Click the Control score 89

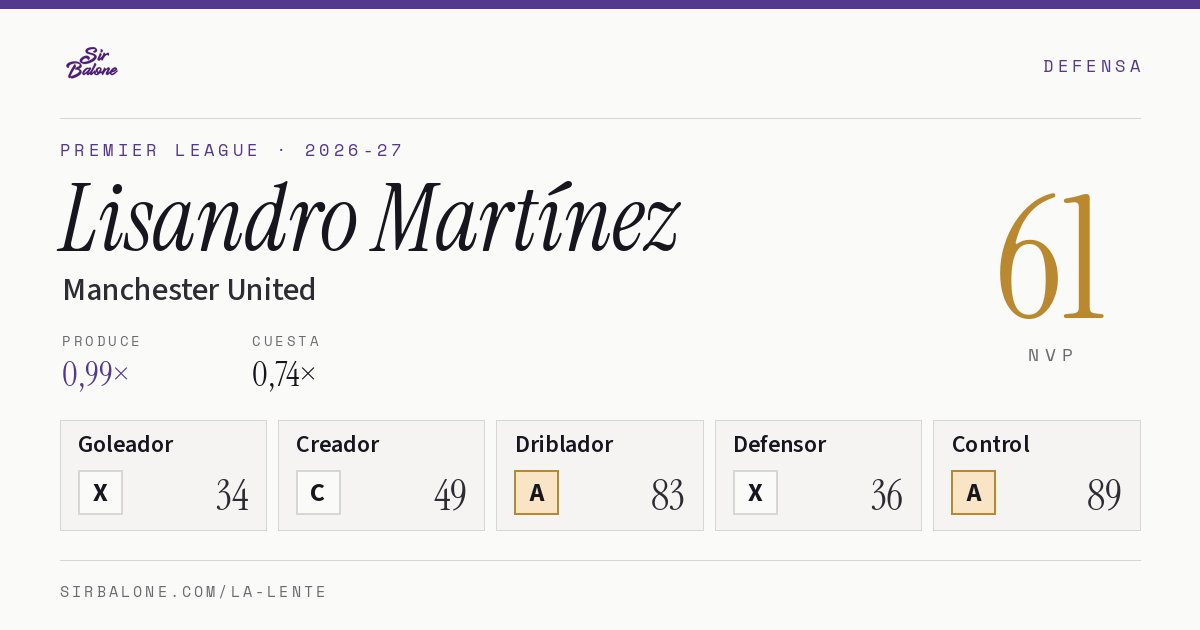pos(1104,495)
